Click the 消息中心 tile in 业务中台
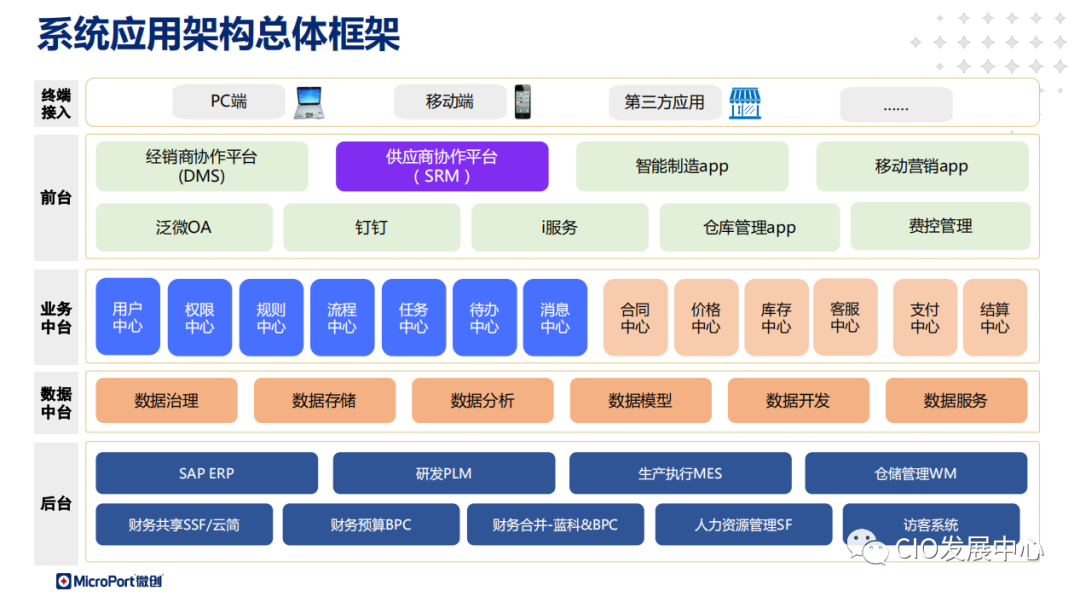The height and width of the screenshot is (597, 1080). [555, 317]
